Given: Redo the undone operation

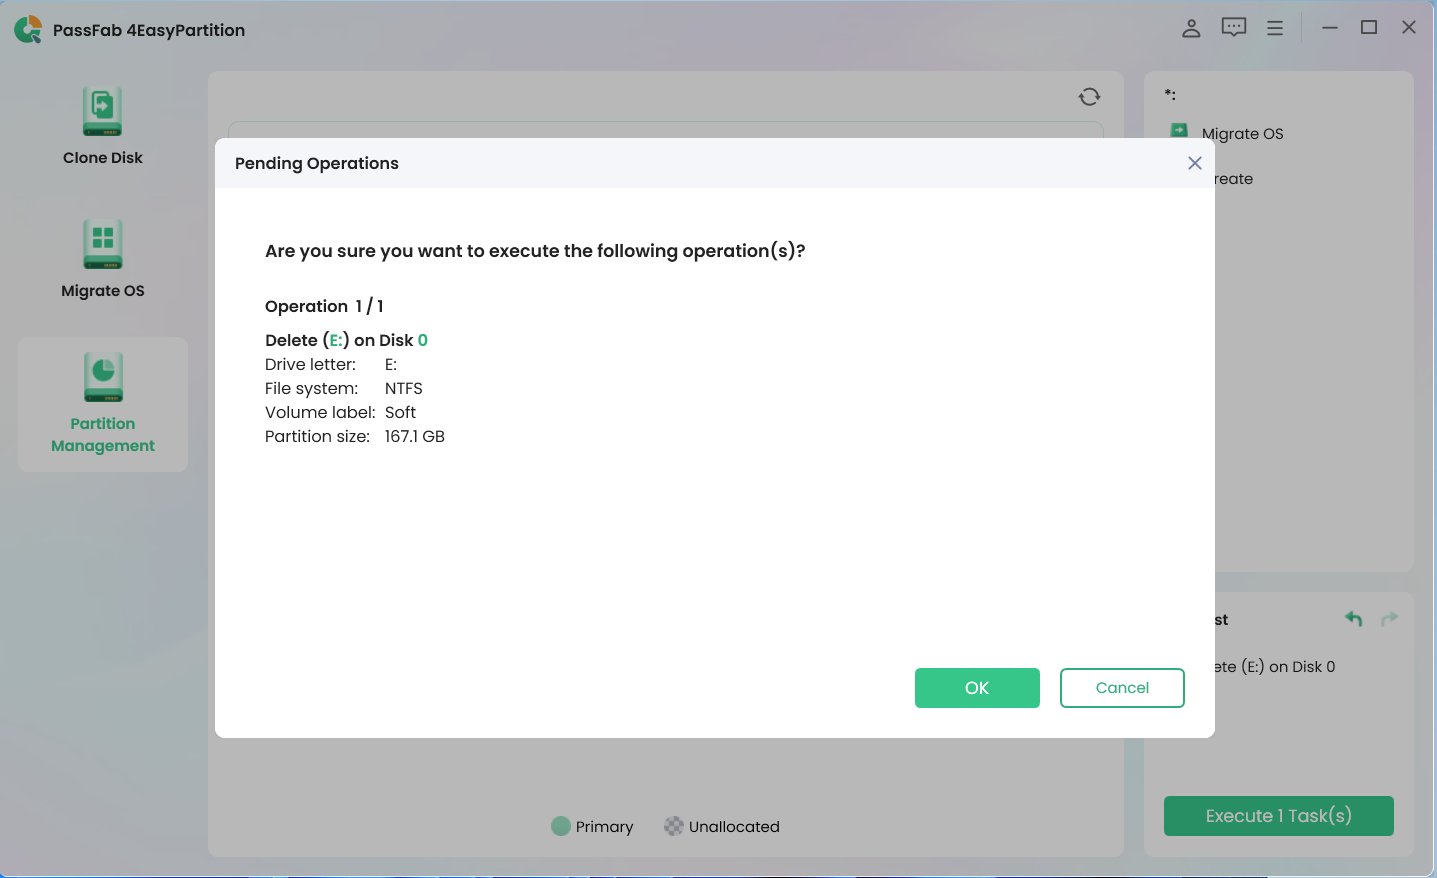Looking at the screenshot, I should [x=1388, y=618].
